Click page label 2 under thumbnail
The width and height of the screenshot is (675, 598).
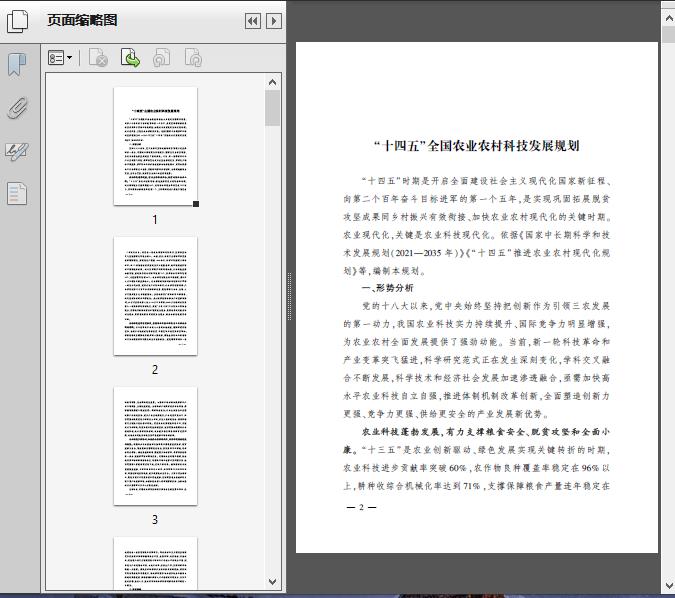coord(155,369)
